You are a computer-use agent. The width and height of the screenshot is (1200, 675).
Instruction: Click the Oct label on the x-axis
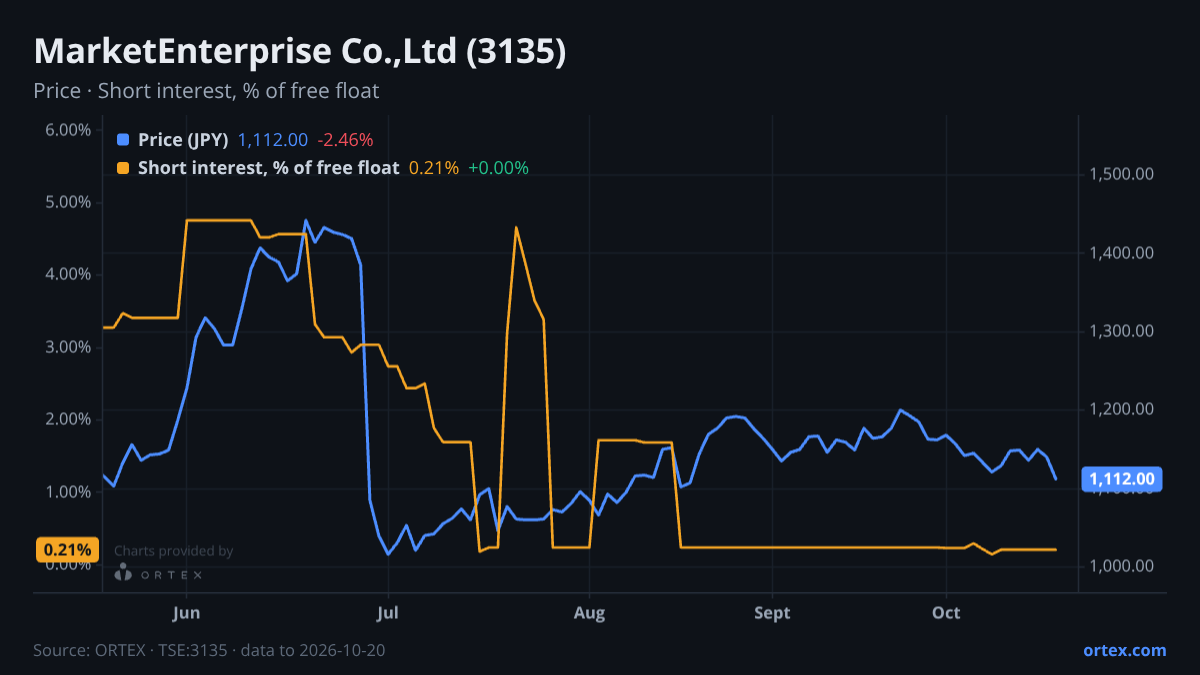pyautogui.click(x=946, y=612)
